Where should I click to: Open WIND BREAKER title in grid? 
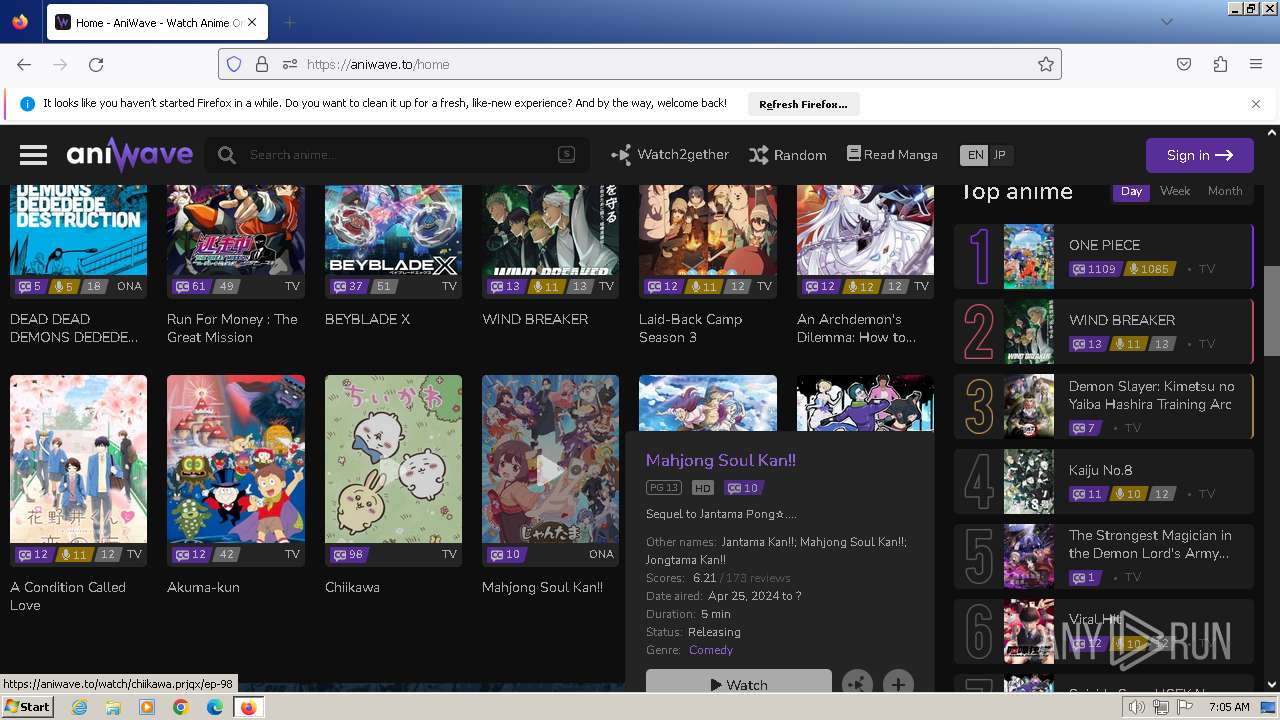tap(535, 319)
